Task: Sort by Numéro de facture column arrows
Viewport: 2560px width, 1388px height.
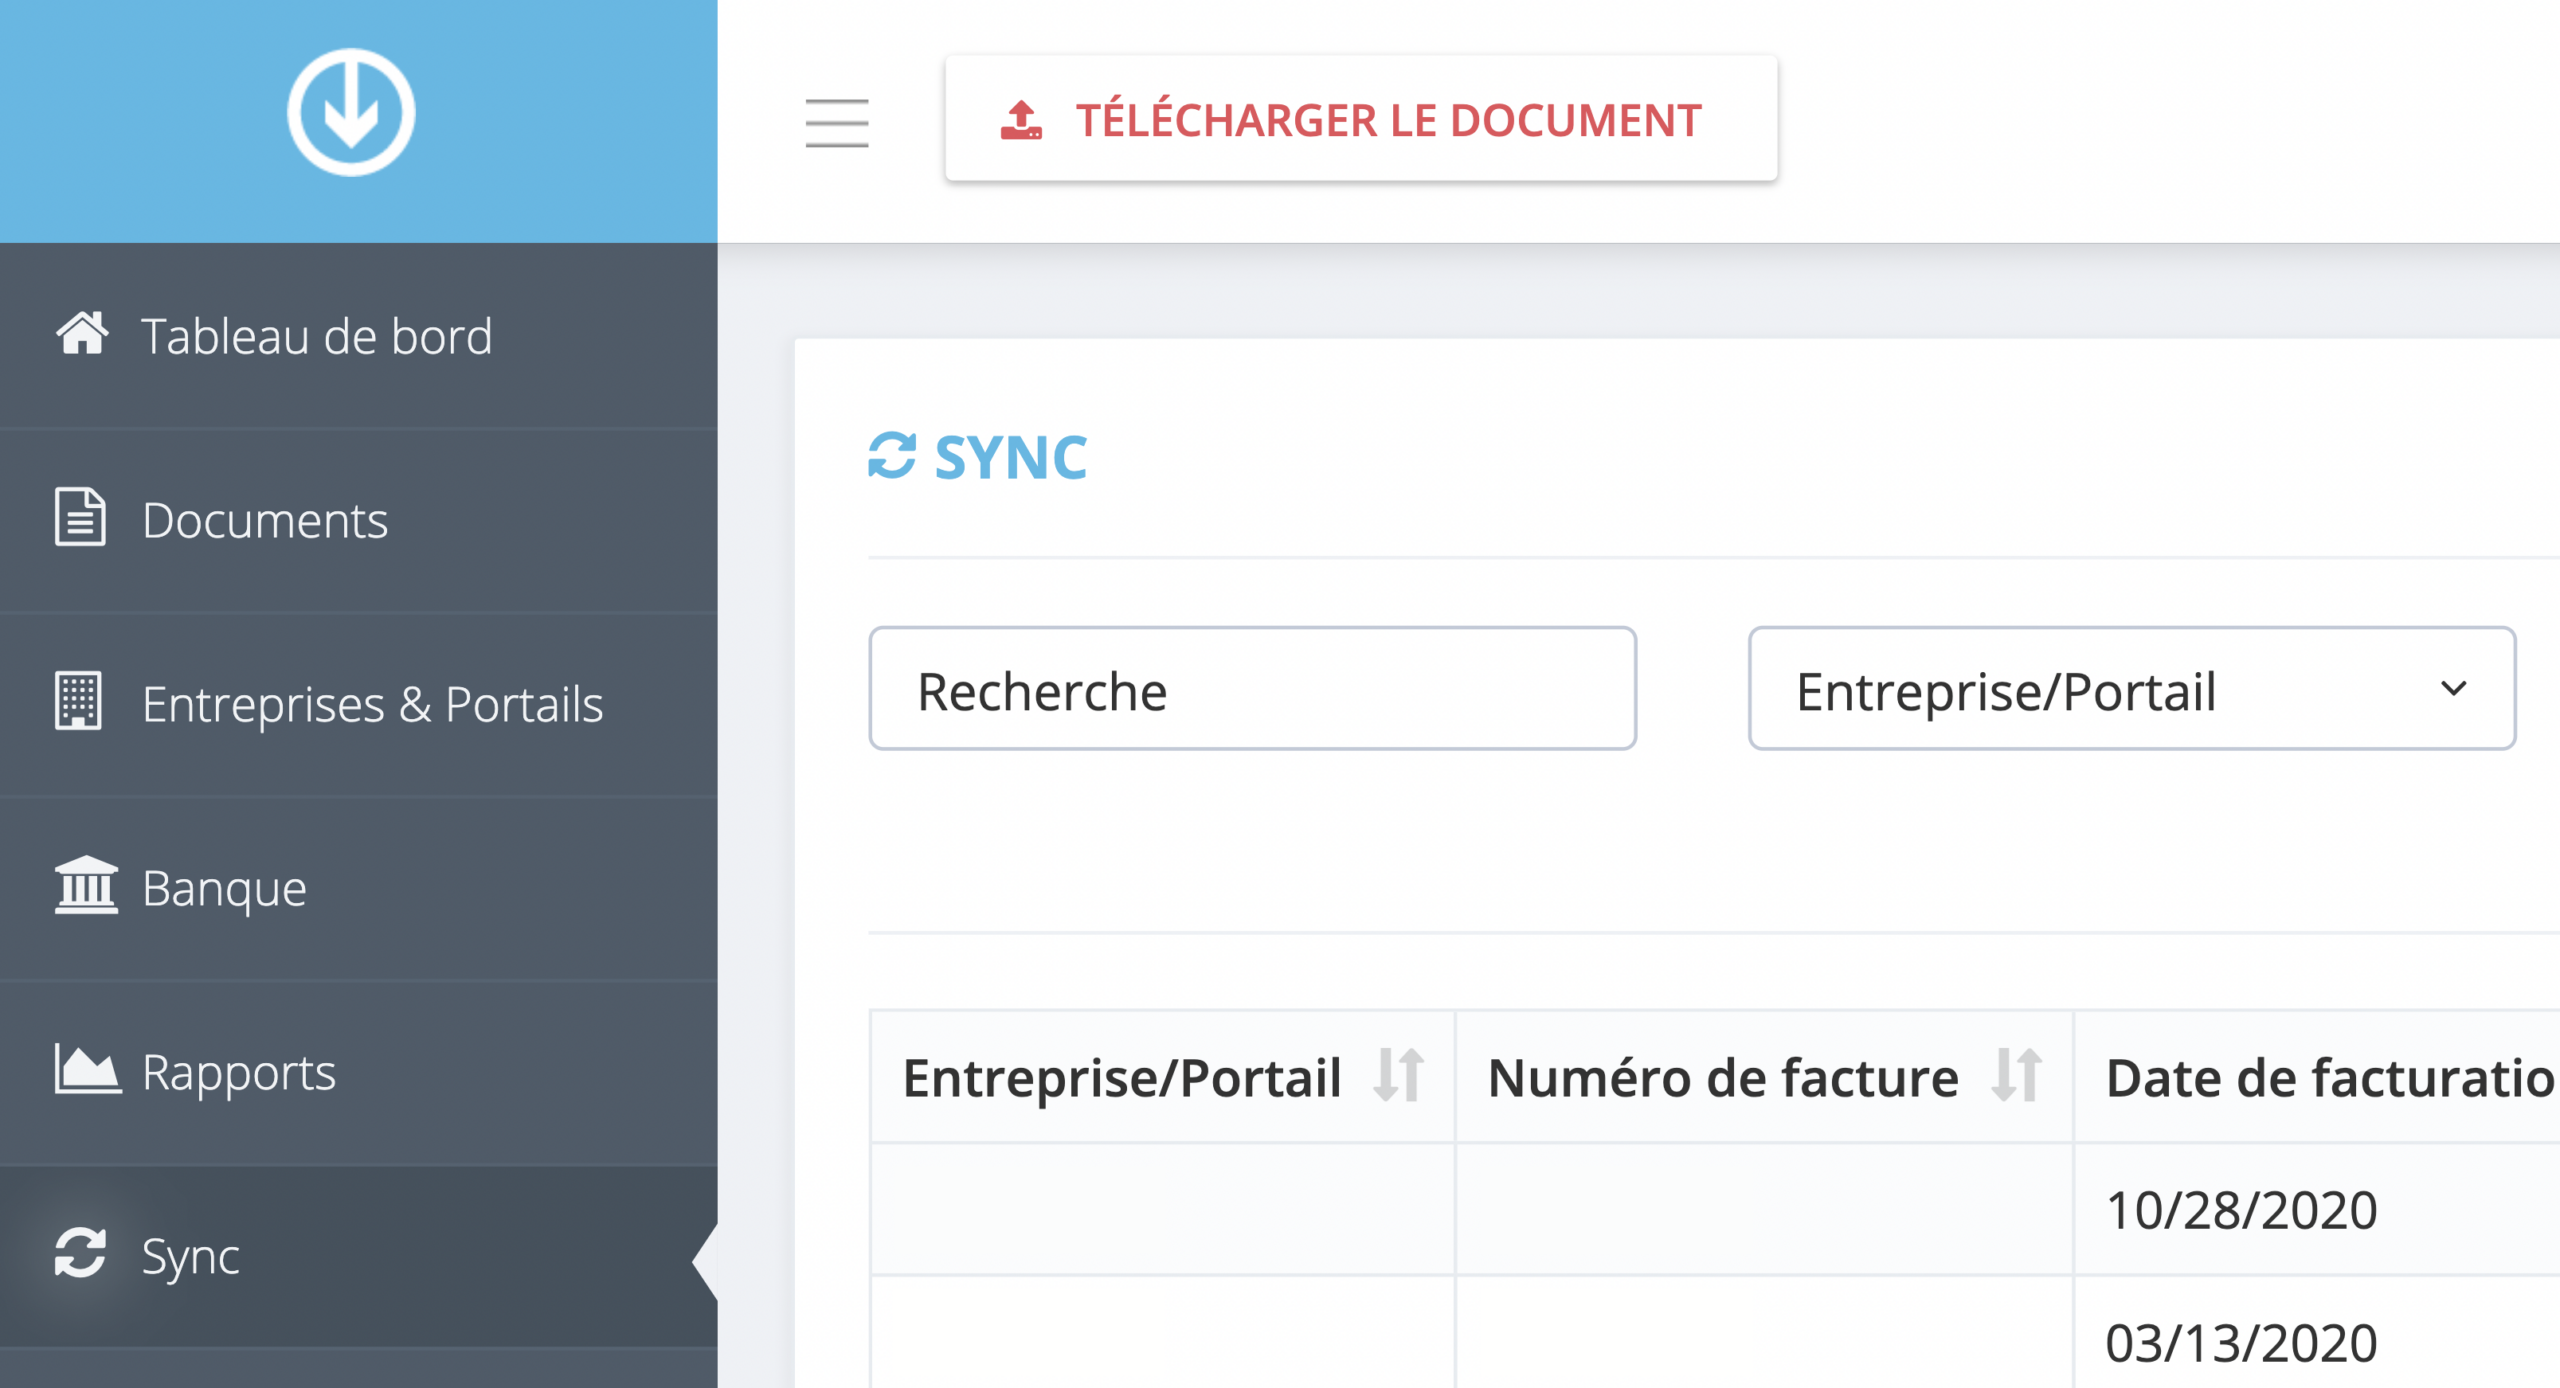Action: point(2016,1076)
